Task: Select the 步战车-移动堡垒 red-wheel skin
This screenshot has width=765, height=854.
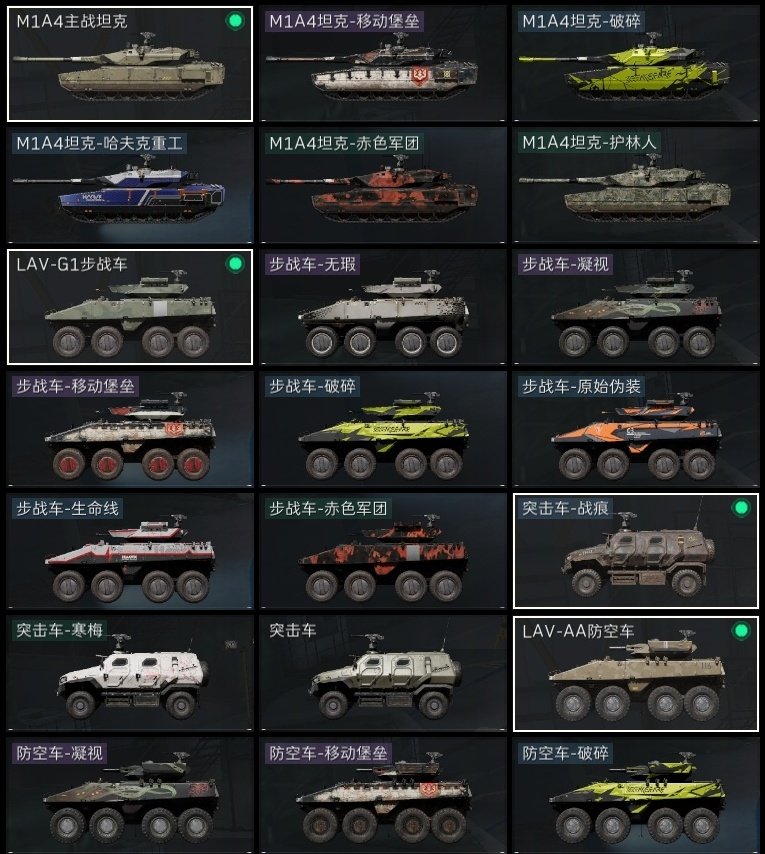Action: [130, 429]
